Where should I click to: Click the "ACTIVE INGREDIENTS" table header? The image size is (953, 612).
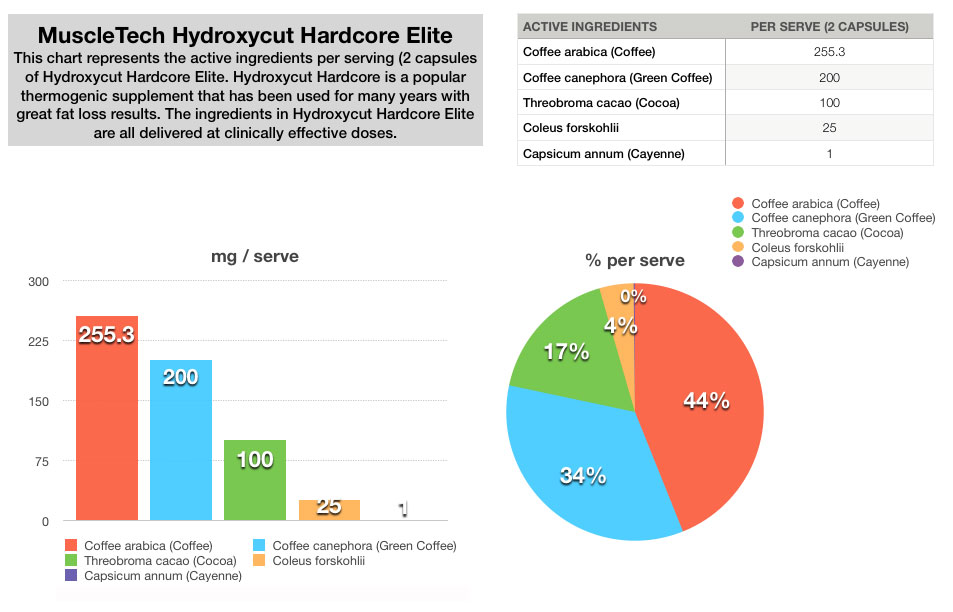[590, 27]
